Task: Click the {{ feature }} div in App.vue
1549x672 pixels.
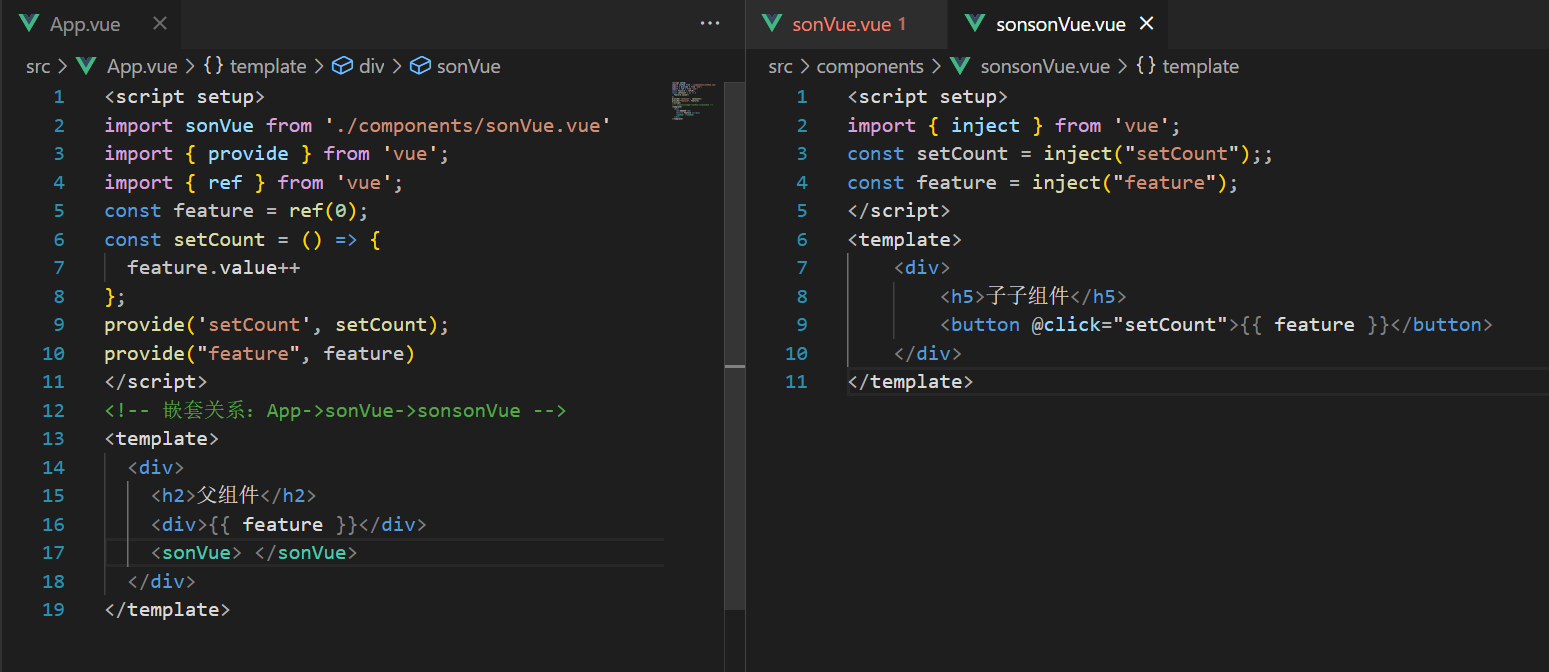Action: coord(289,525)
